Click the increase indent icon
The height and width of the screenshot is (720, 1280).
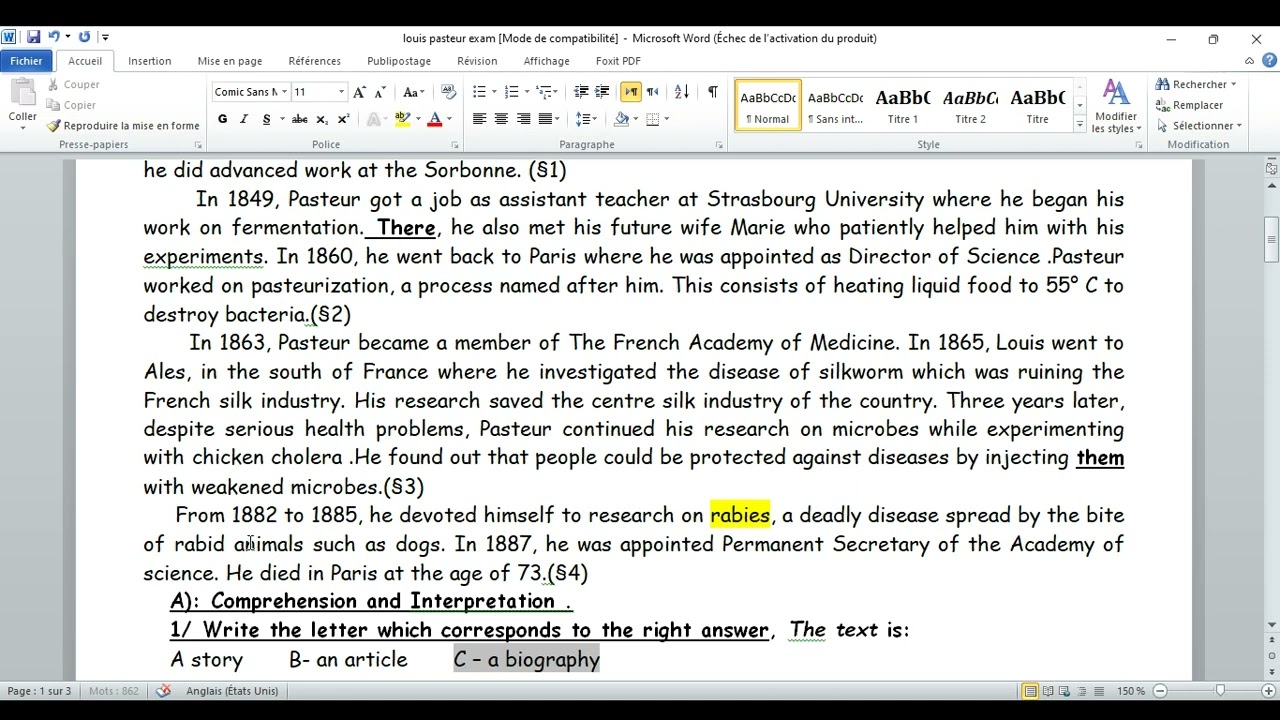[602, 92]
